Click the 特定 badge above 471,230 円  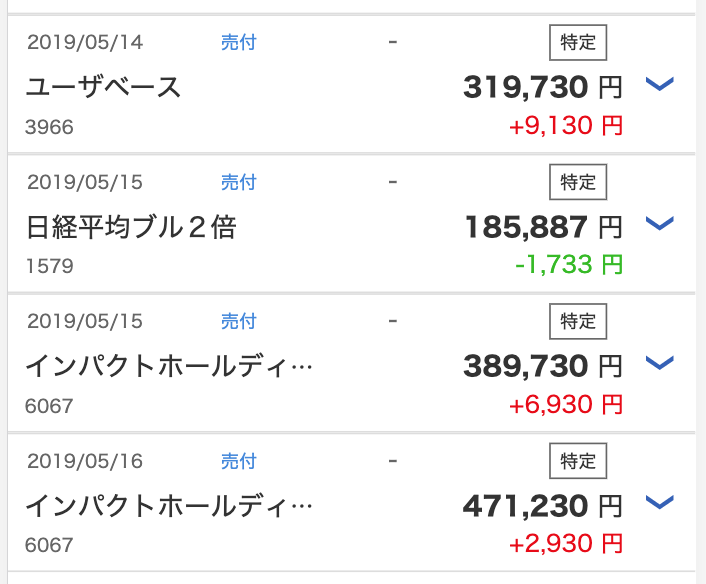coord(578,461)
